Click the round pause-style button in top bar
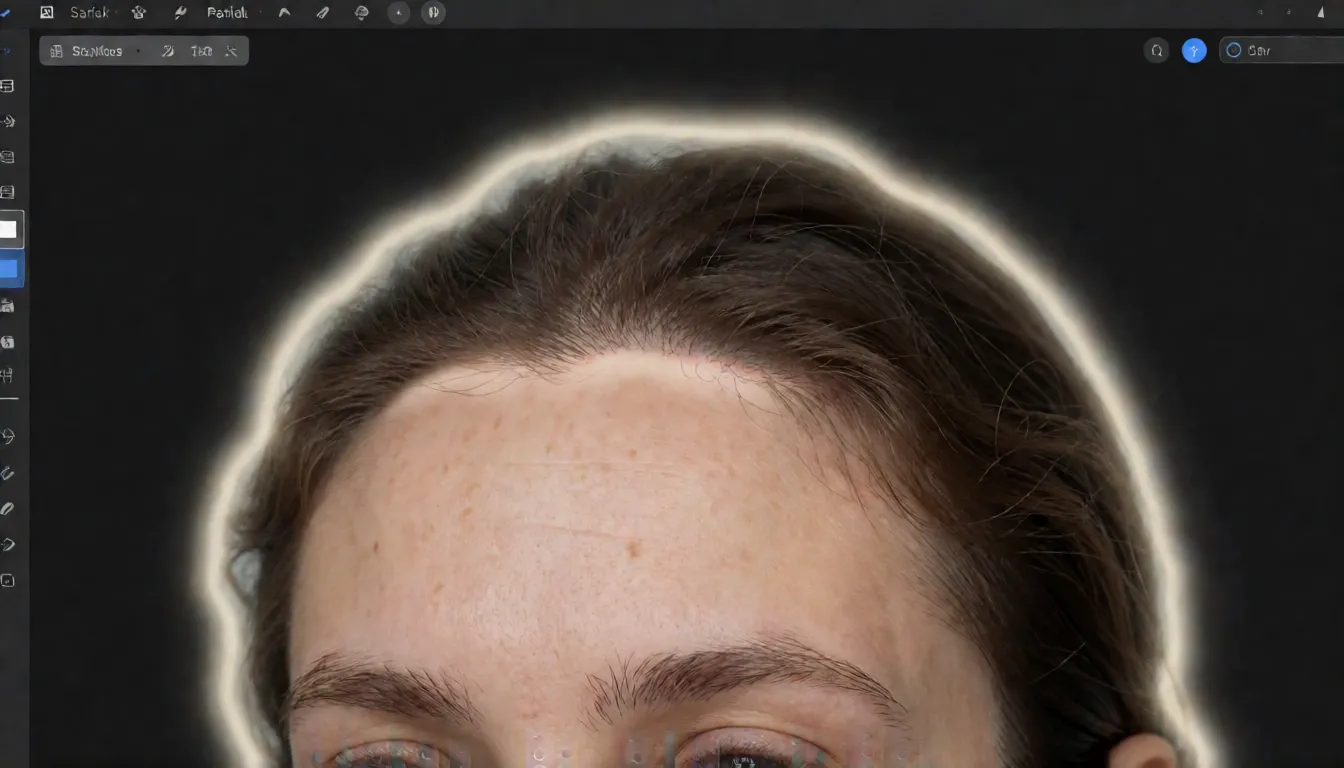 433,12
